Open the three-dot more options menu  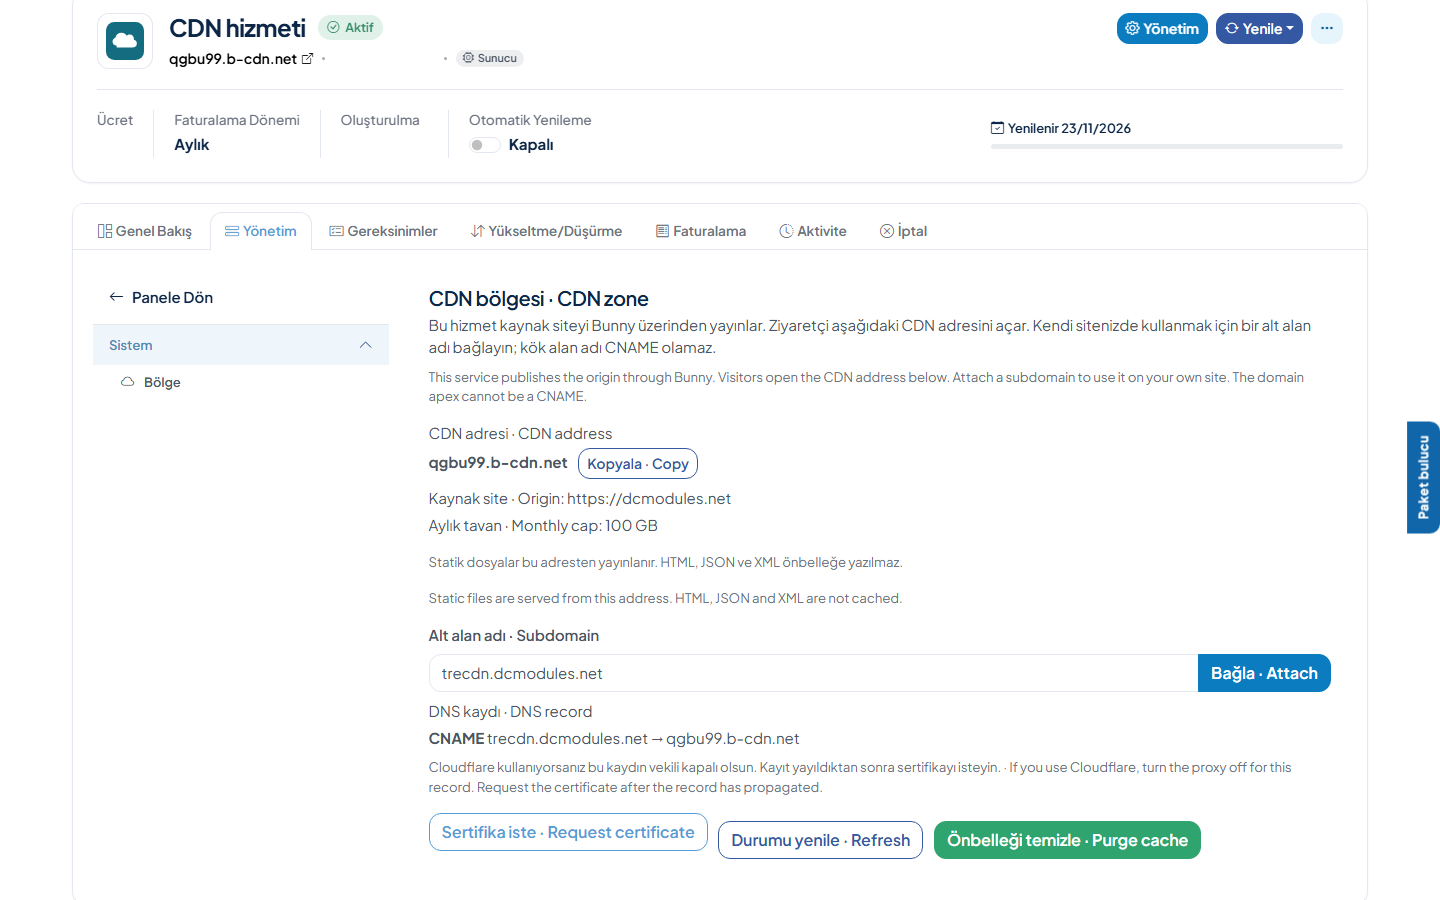click(x=1327, y=28)
